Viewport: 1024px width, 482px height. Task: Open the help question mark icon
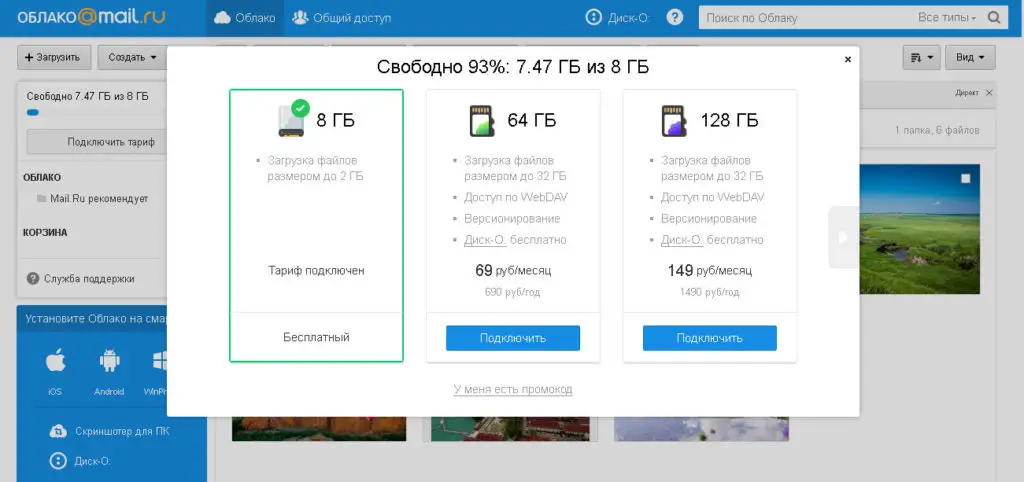(675, 18)
